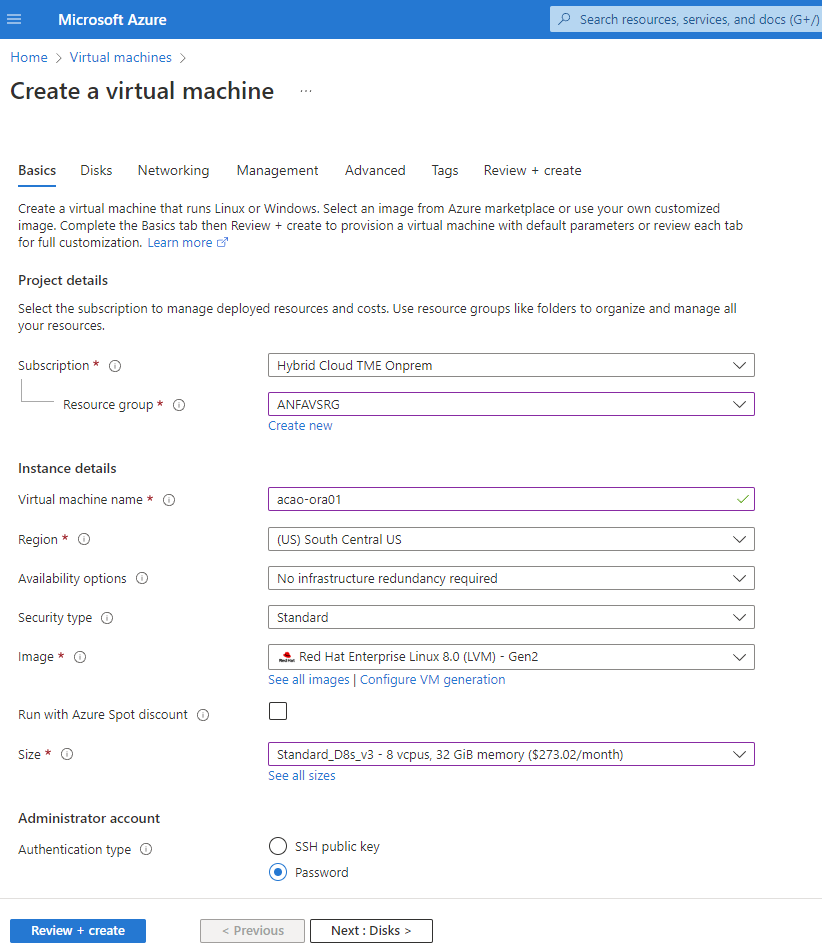Viewport: 822px width, 947px height.
Task: Open the Image selection dropdown
Action: click(x=510, y=657)
